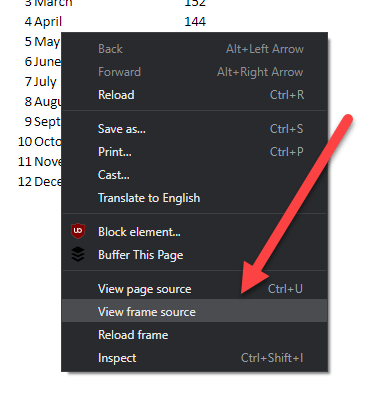
Task: Open the Print... option
Action: 194,152
